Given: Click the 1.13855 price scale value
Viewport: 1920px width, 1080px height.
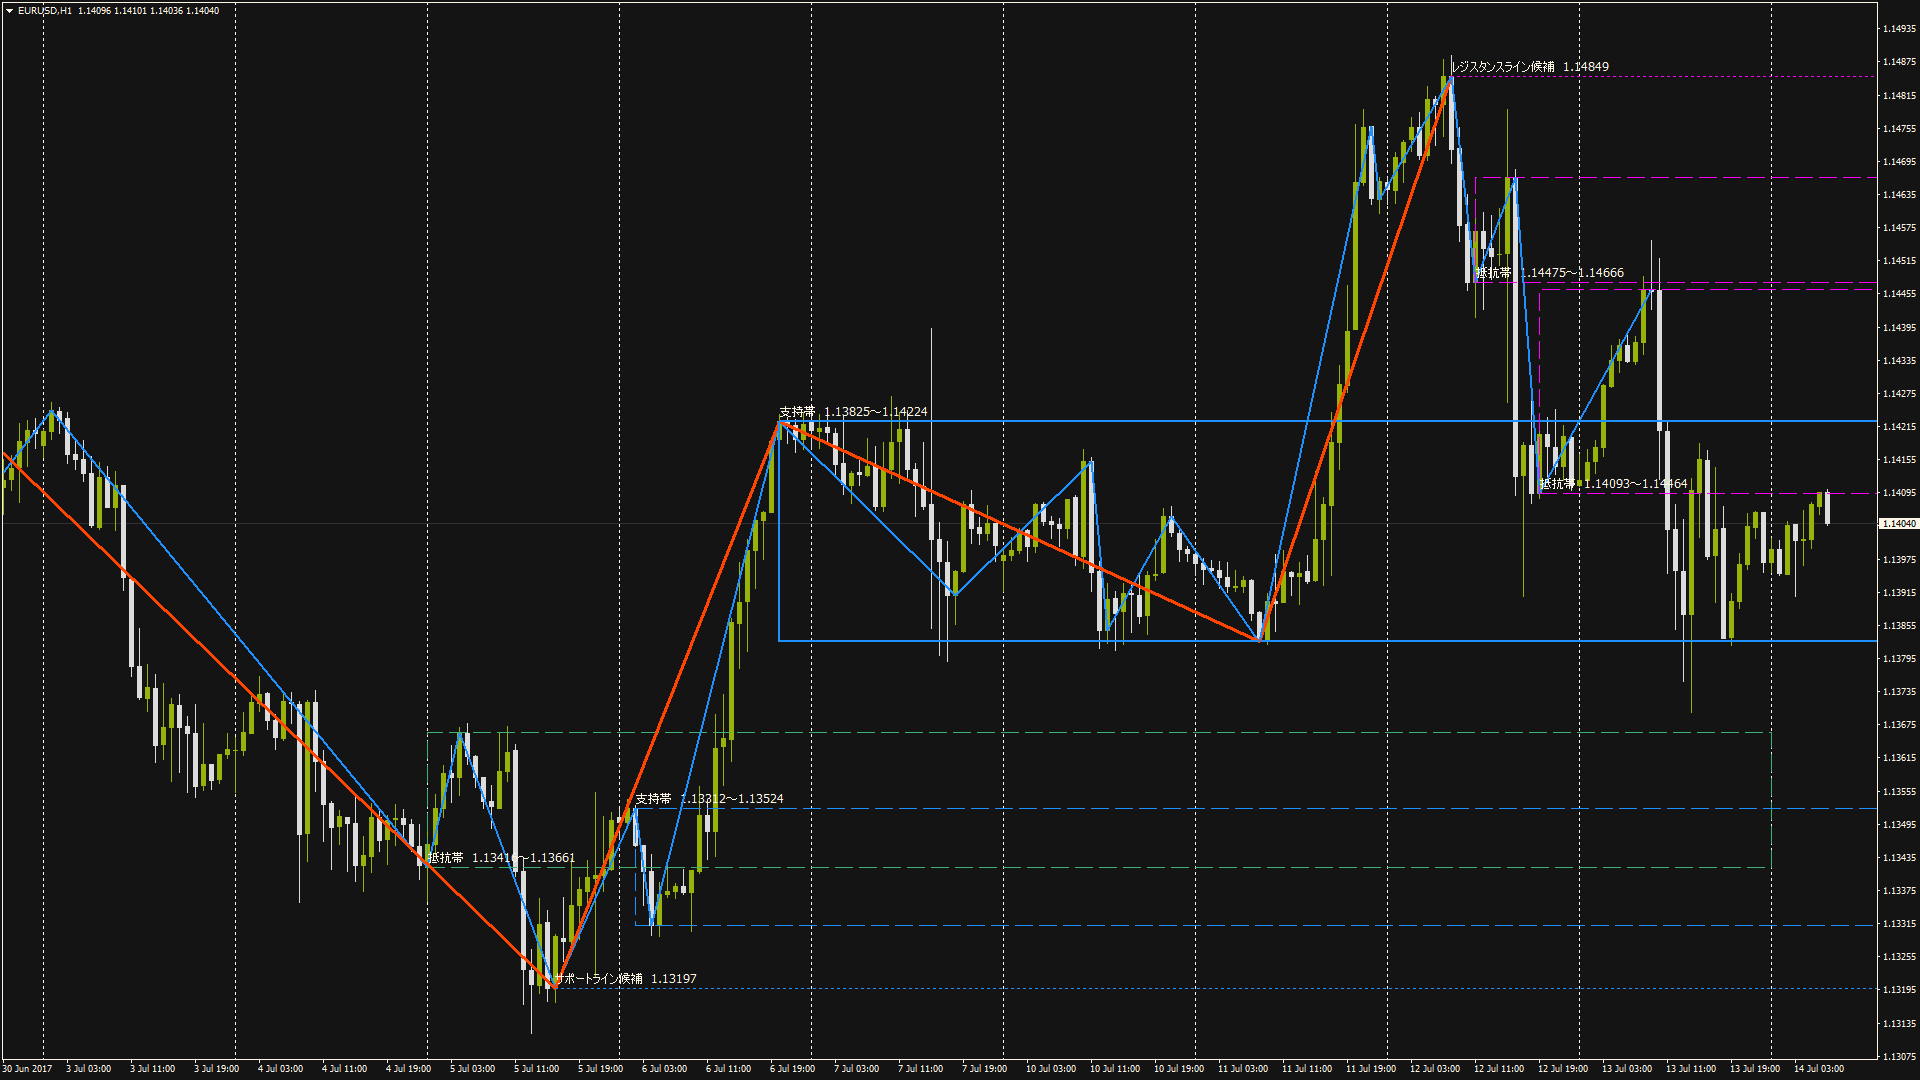Looking at the screenshot, I should 1899,626.
